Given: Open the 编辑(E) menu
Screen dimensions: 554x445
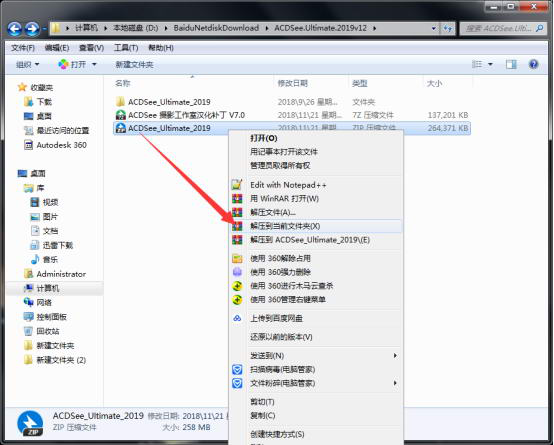Looking at the screenshot, I should (57, 48).
